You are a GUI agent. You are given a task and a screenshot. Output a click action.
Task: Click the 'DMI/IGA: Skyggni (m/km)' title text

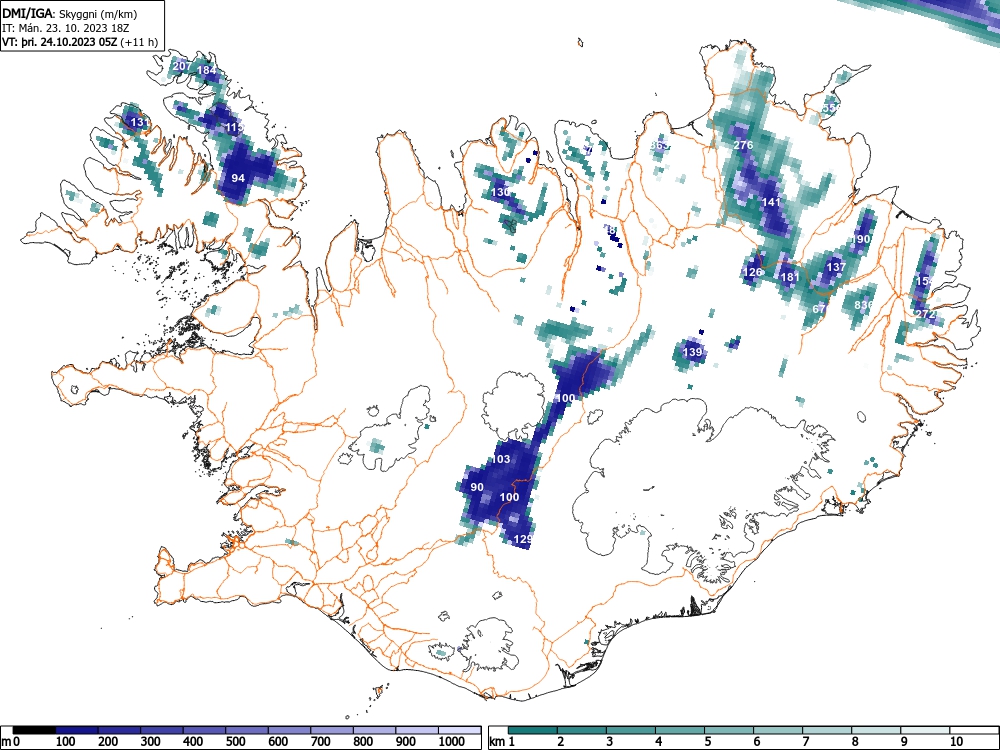click(70, 13)
